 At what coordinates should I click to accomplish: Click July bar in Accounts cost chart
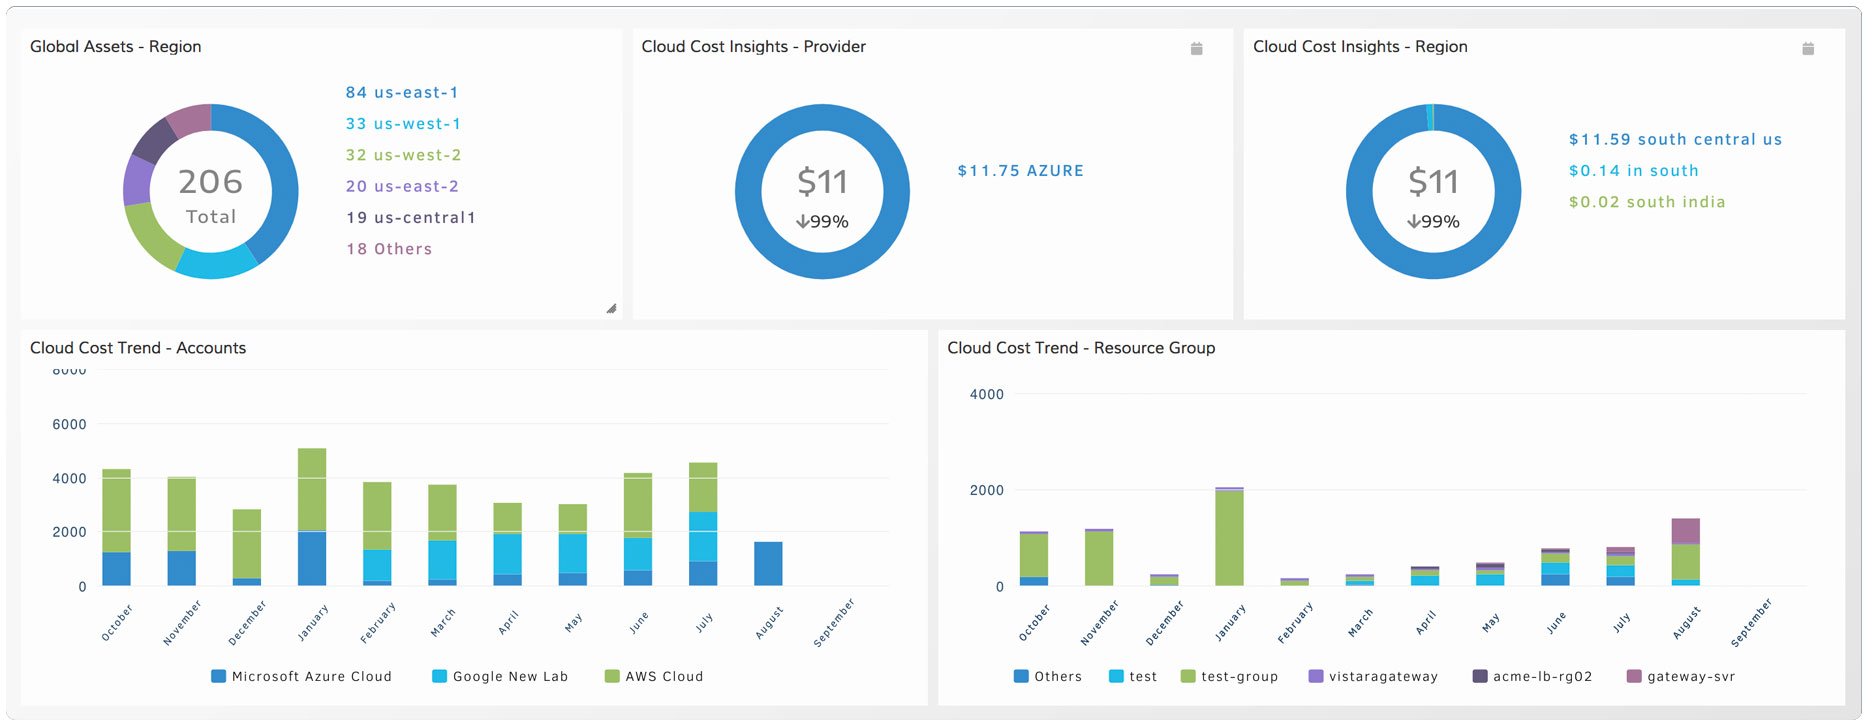click(703, 524)
